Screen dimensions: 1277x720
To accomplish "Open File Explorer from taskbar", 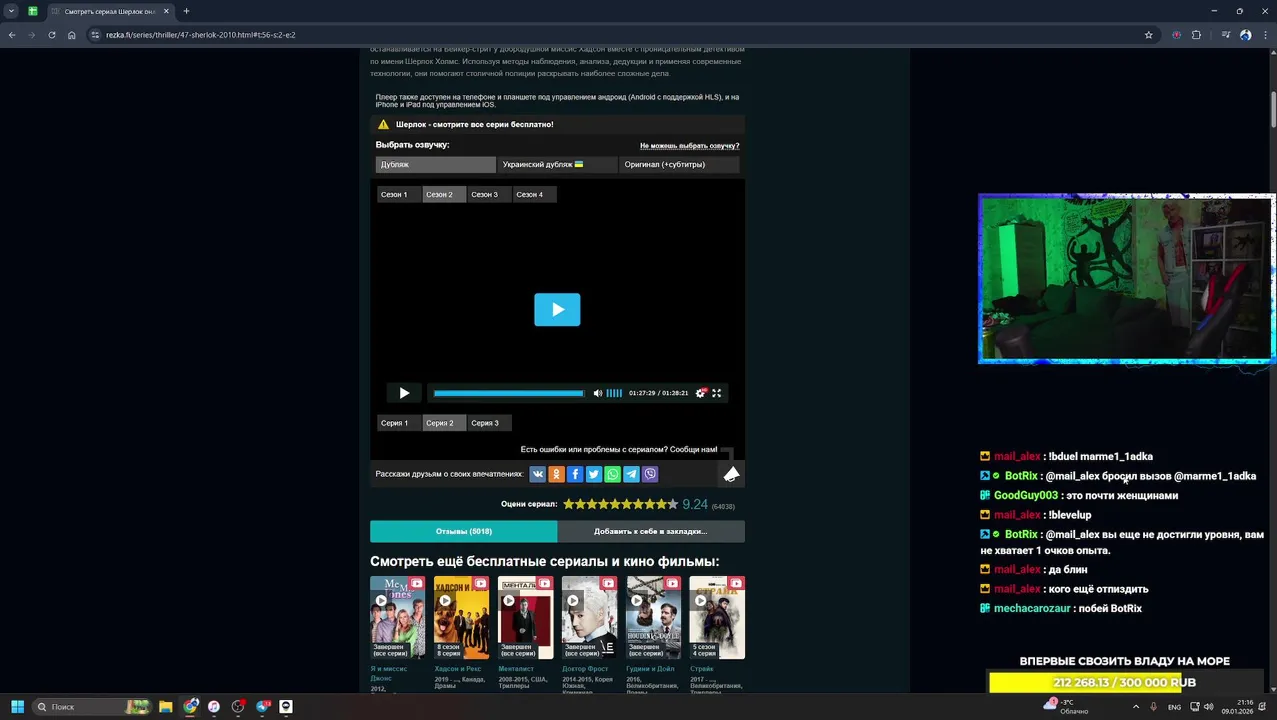I will (165, 707).
